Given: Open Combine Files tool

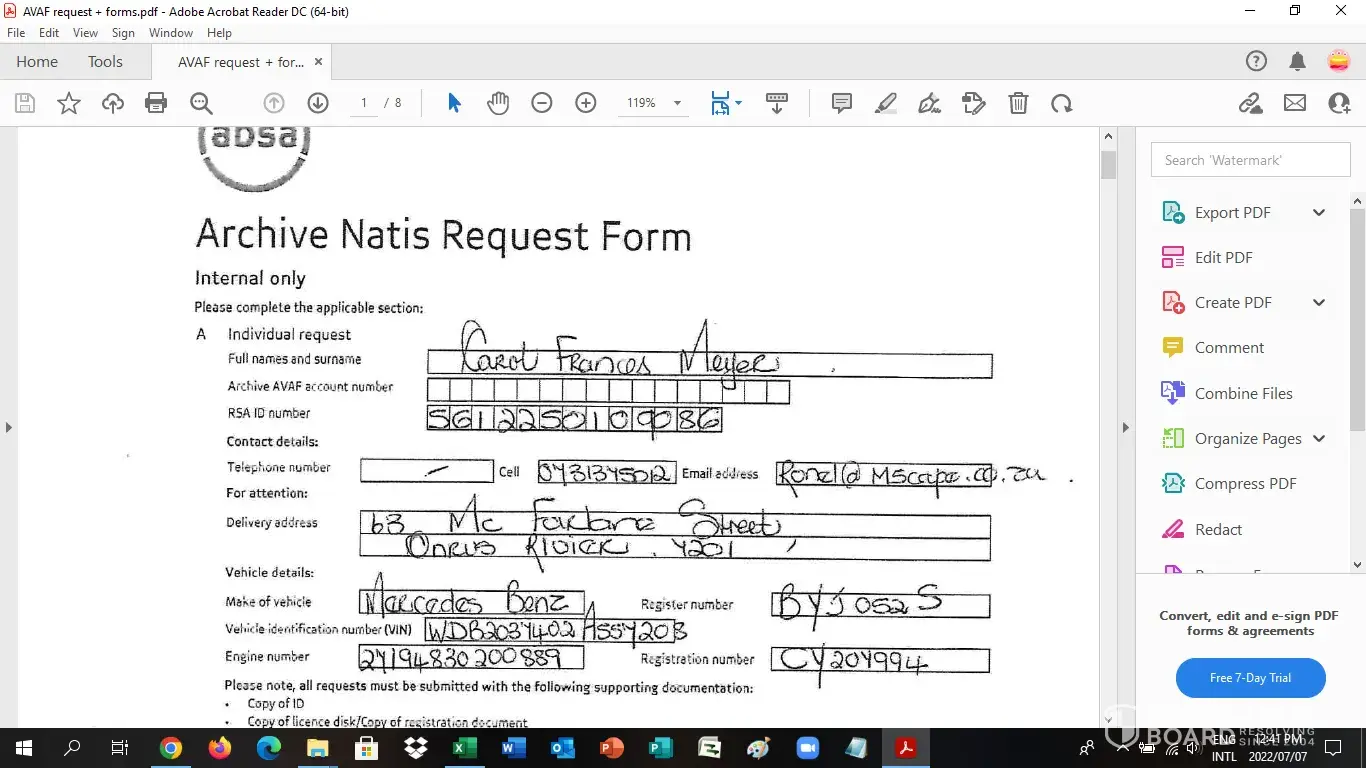Looking at the screenshot, I should tap(1243, 393).
